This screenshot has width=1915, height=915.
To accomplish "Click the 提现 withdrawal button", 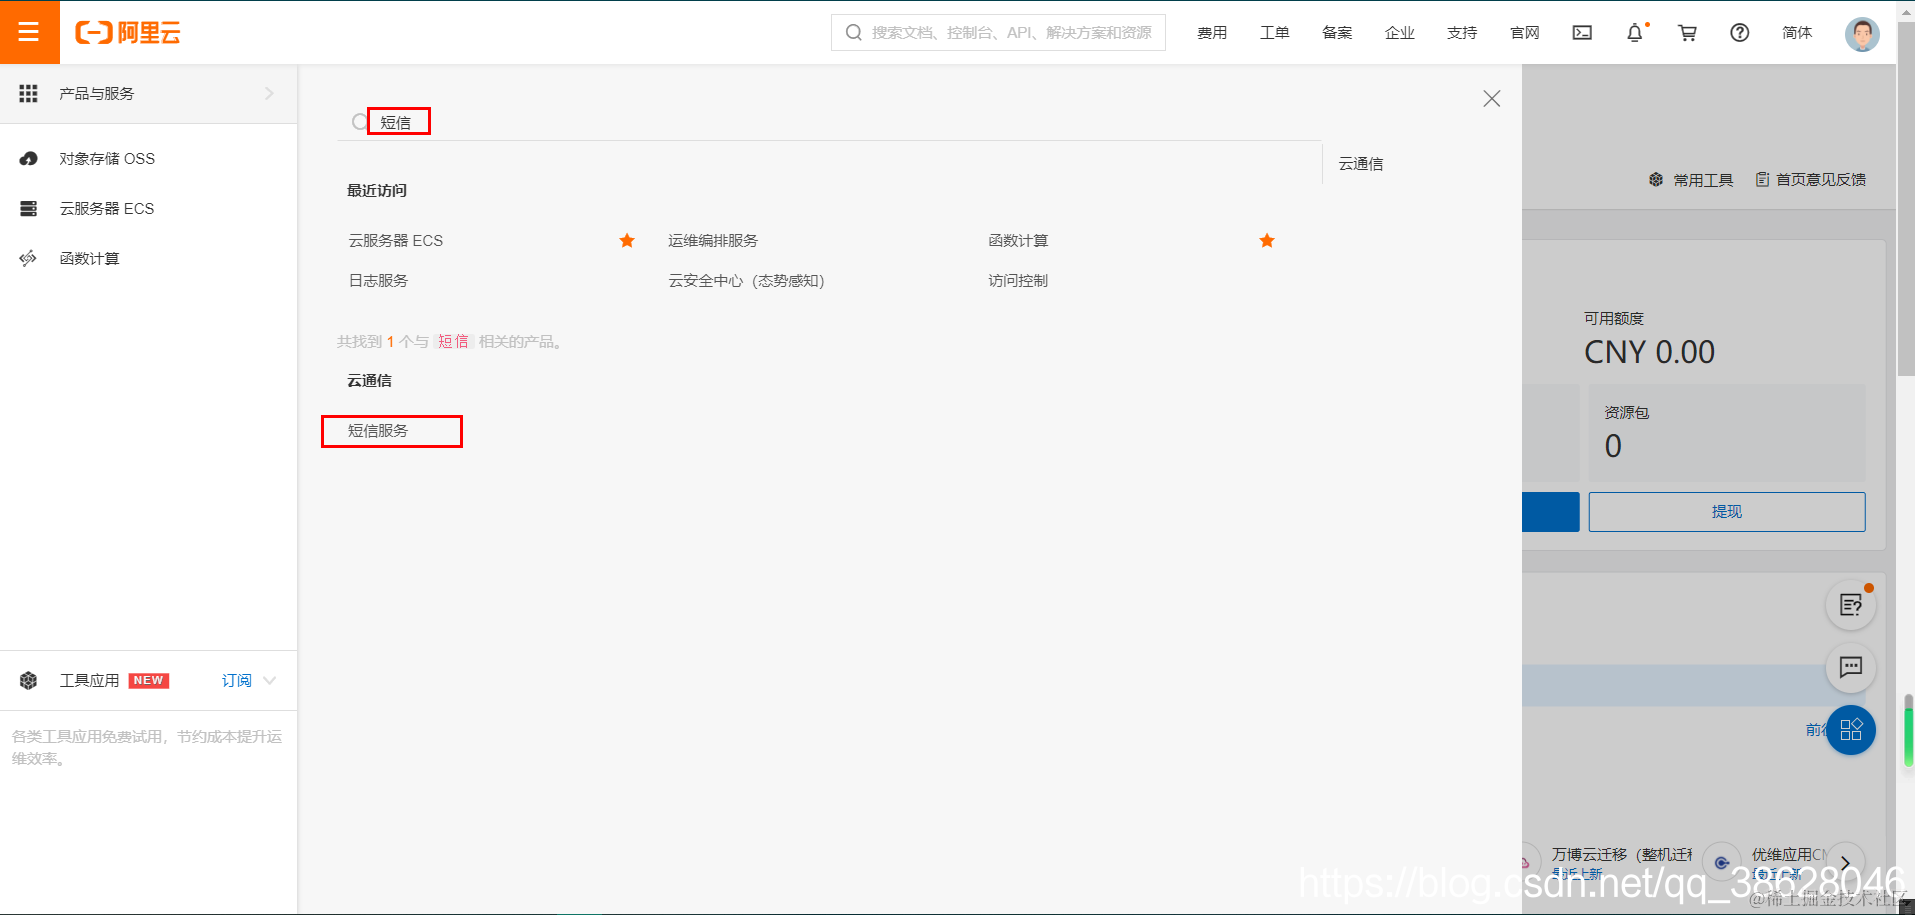I will point(1726,511).
